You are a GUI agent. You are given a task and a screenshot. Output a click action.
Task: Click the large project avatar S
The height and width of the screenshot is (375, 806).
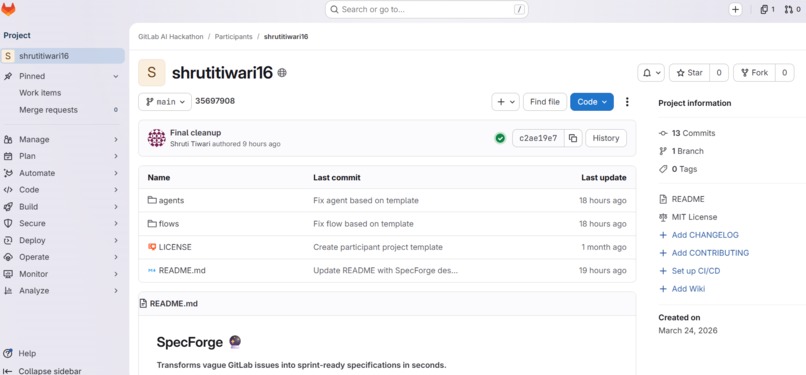(x=152, y=72)
